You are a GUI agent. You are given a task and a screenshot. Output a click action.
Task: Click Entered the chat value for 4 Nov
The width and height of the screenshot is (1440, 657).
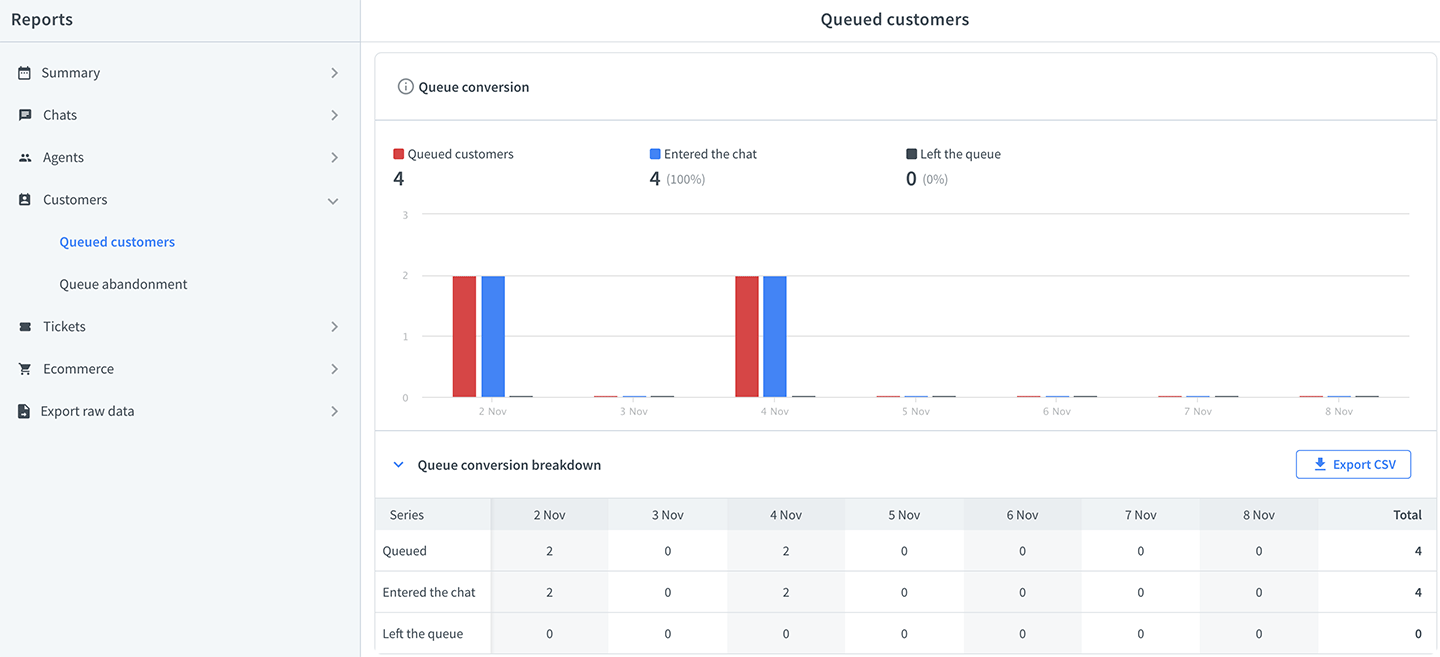pyautogui.click(x=786, y=592)
